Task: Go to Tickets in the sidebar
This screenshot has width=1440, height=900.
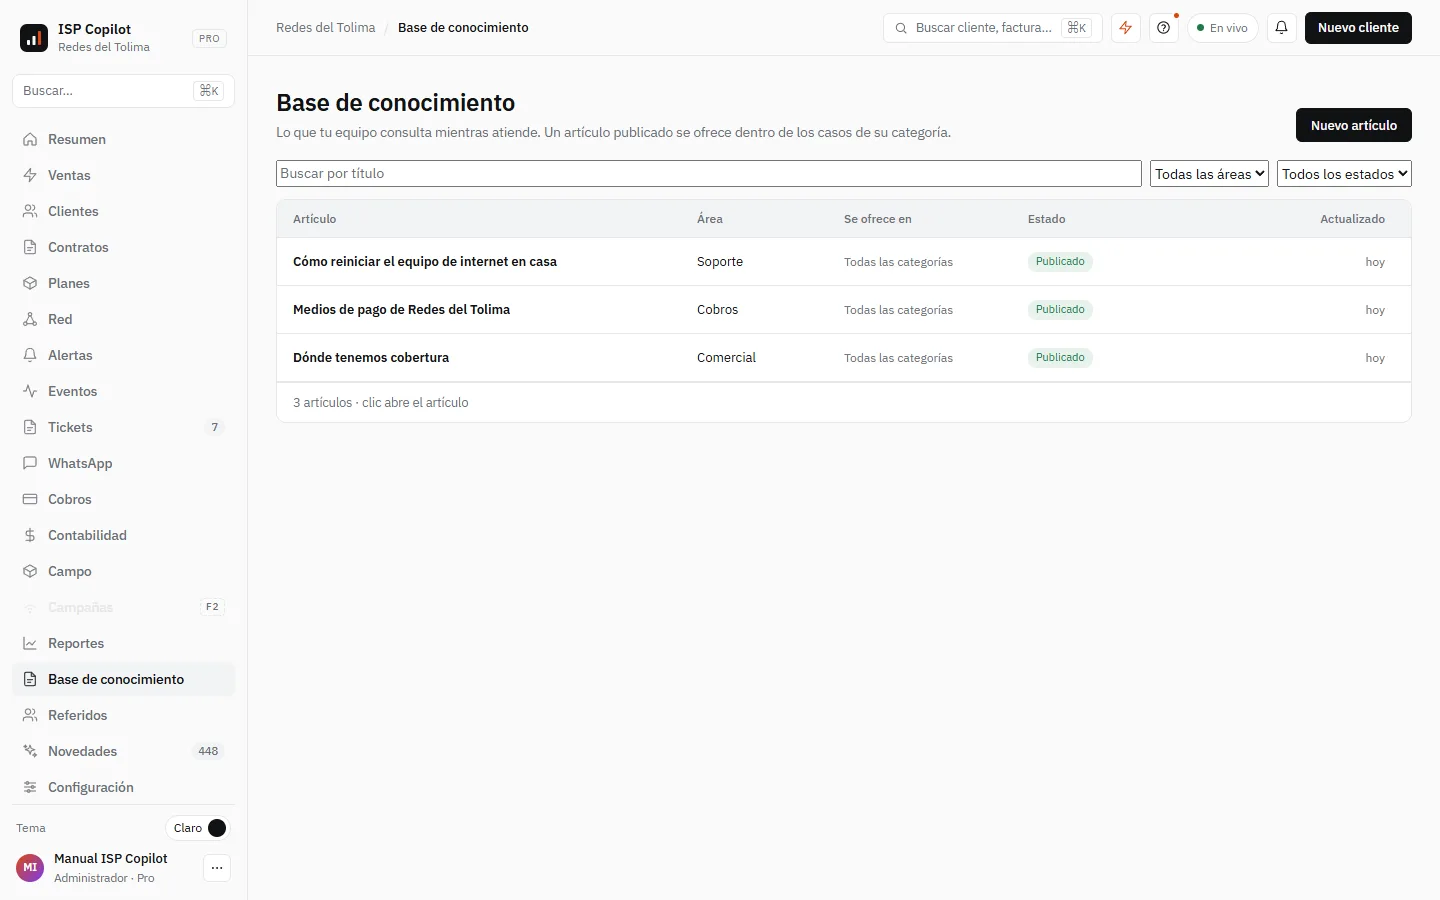Action: click(x=124, y=427)
